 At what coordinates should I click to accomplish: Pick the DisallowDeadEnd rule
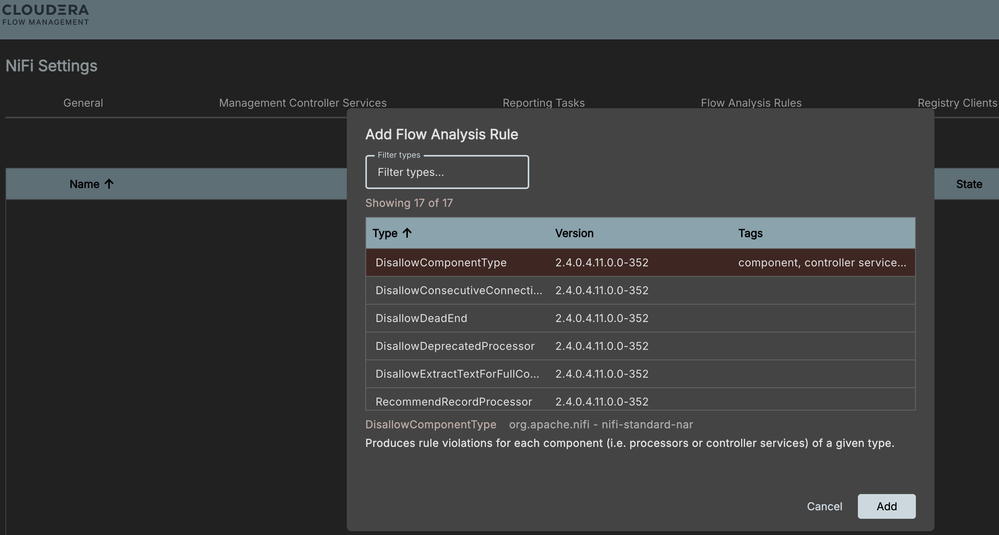[421, 318]
